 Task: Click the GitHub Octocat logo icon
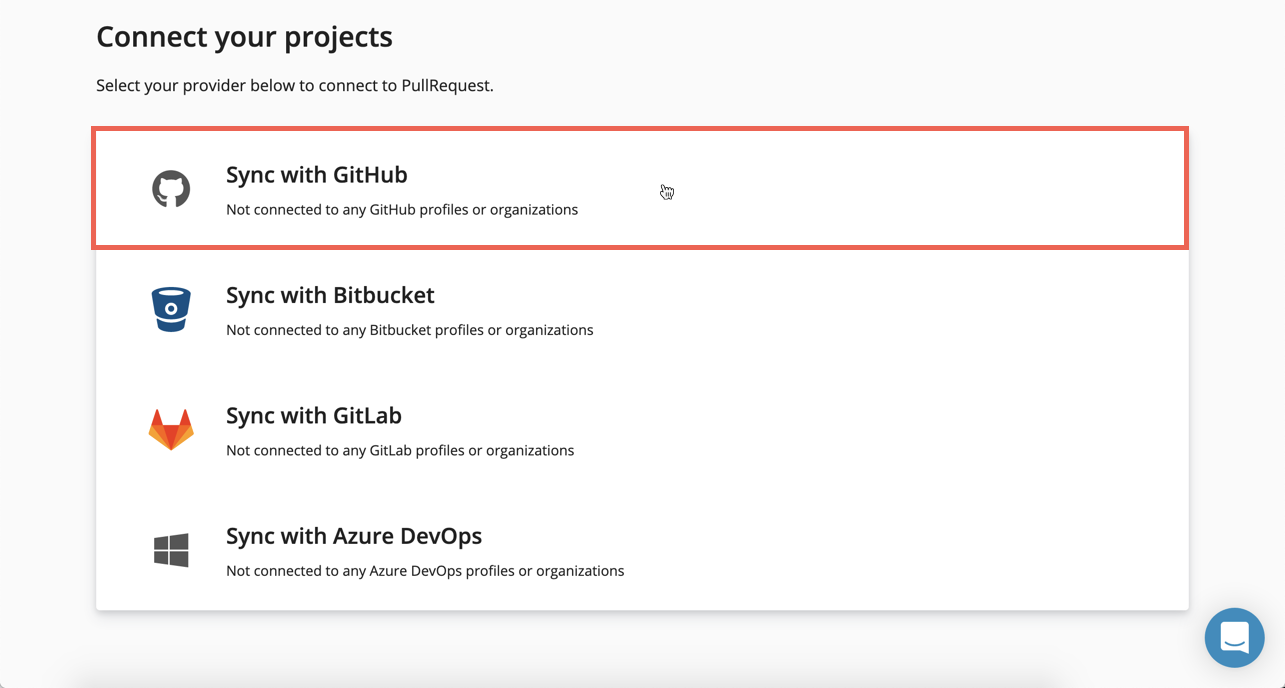tap(171, 189)
